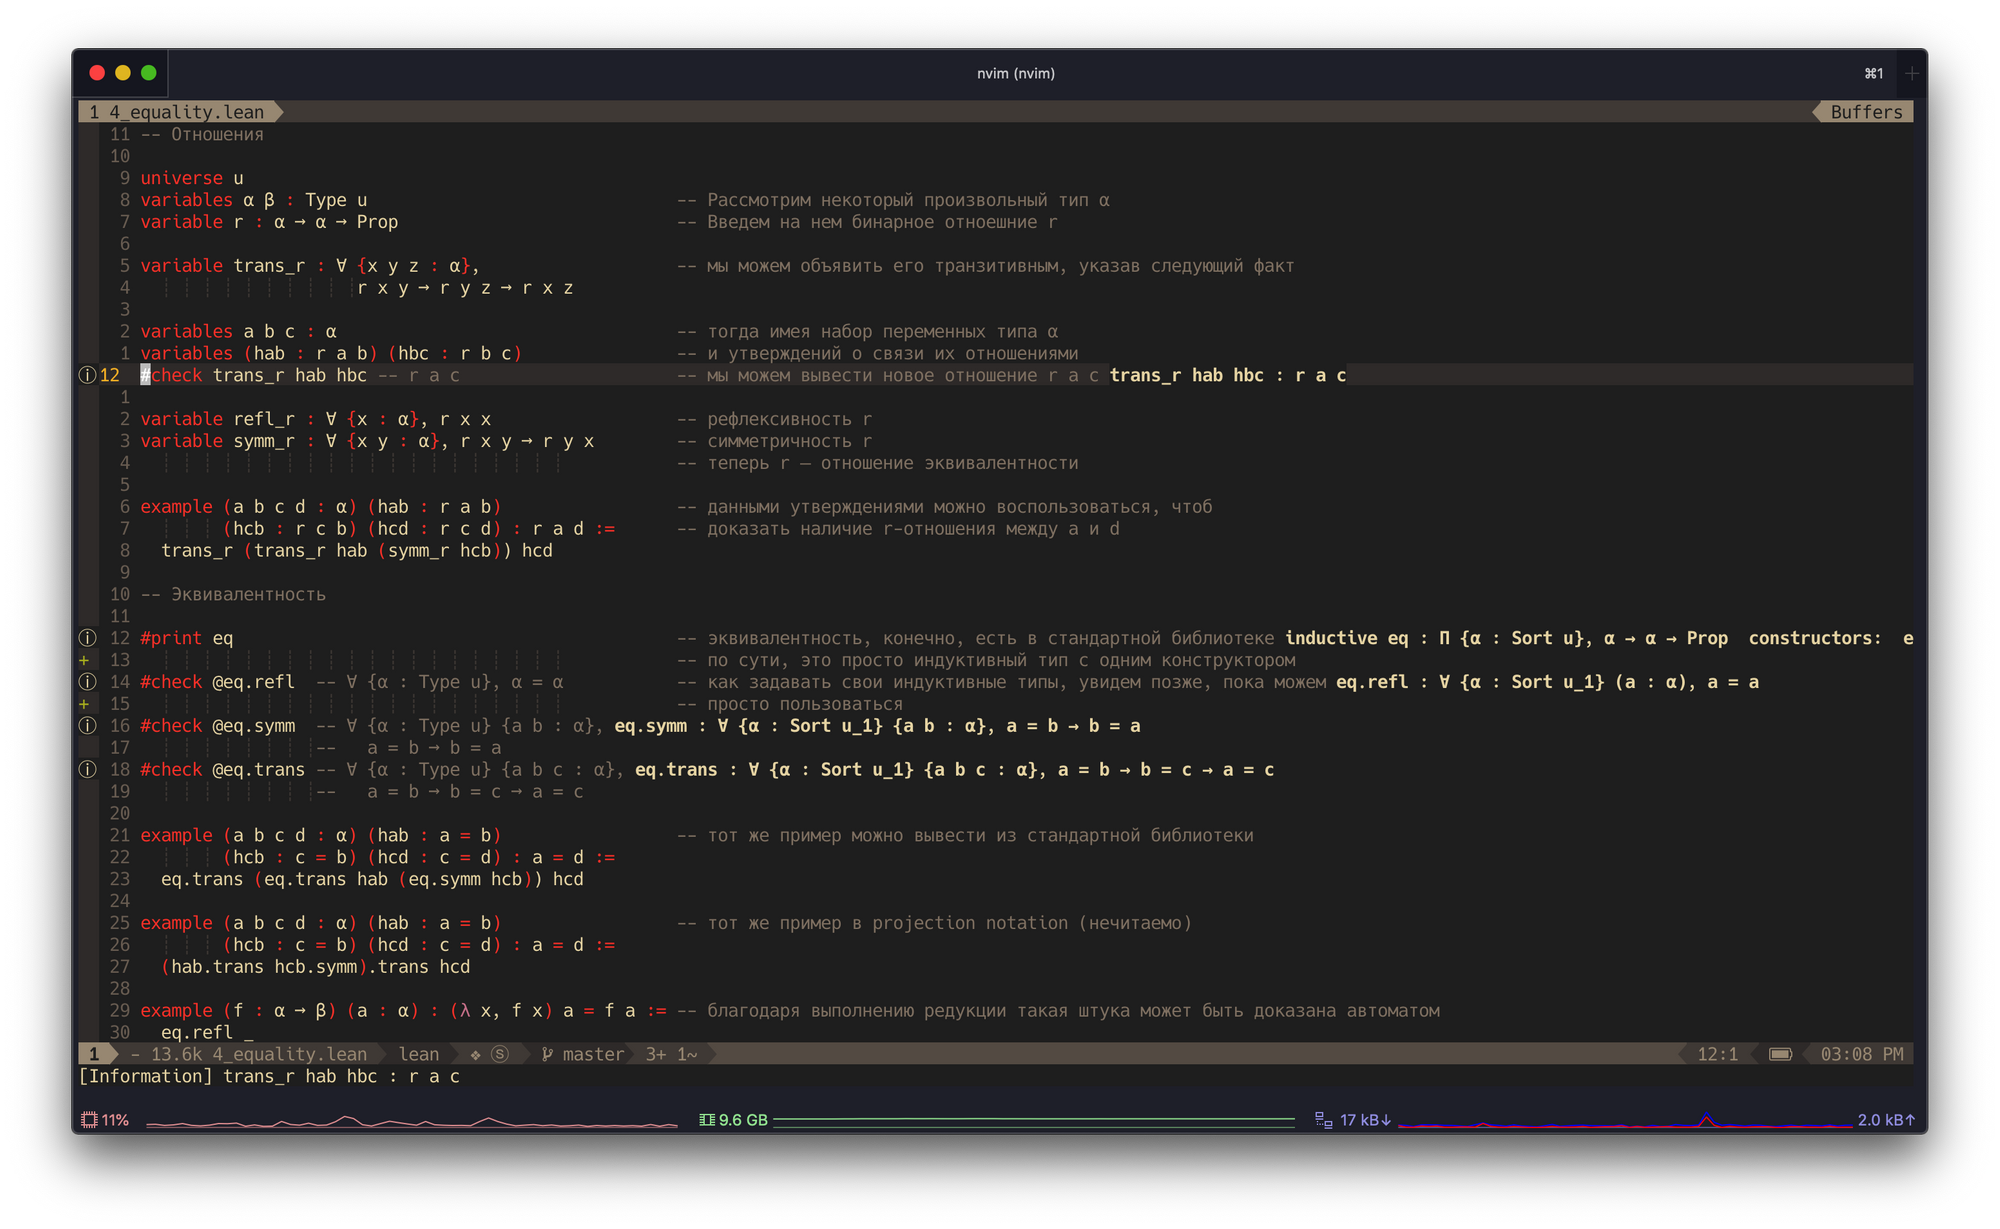
Task: Click the git added plus sign on line 13
Action: pyautogui.click(x=85, y=661)
